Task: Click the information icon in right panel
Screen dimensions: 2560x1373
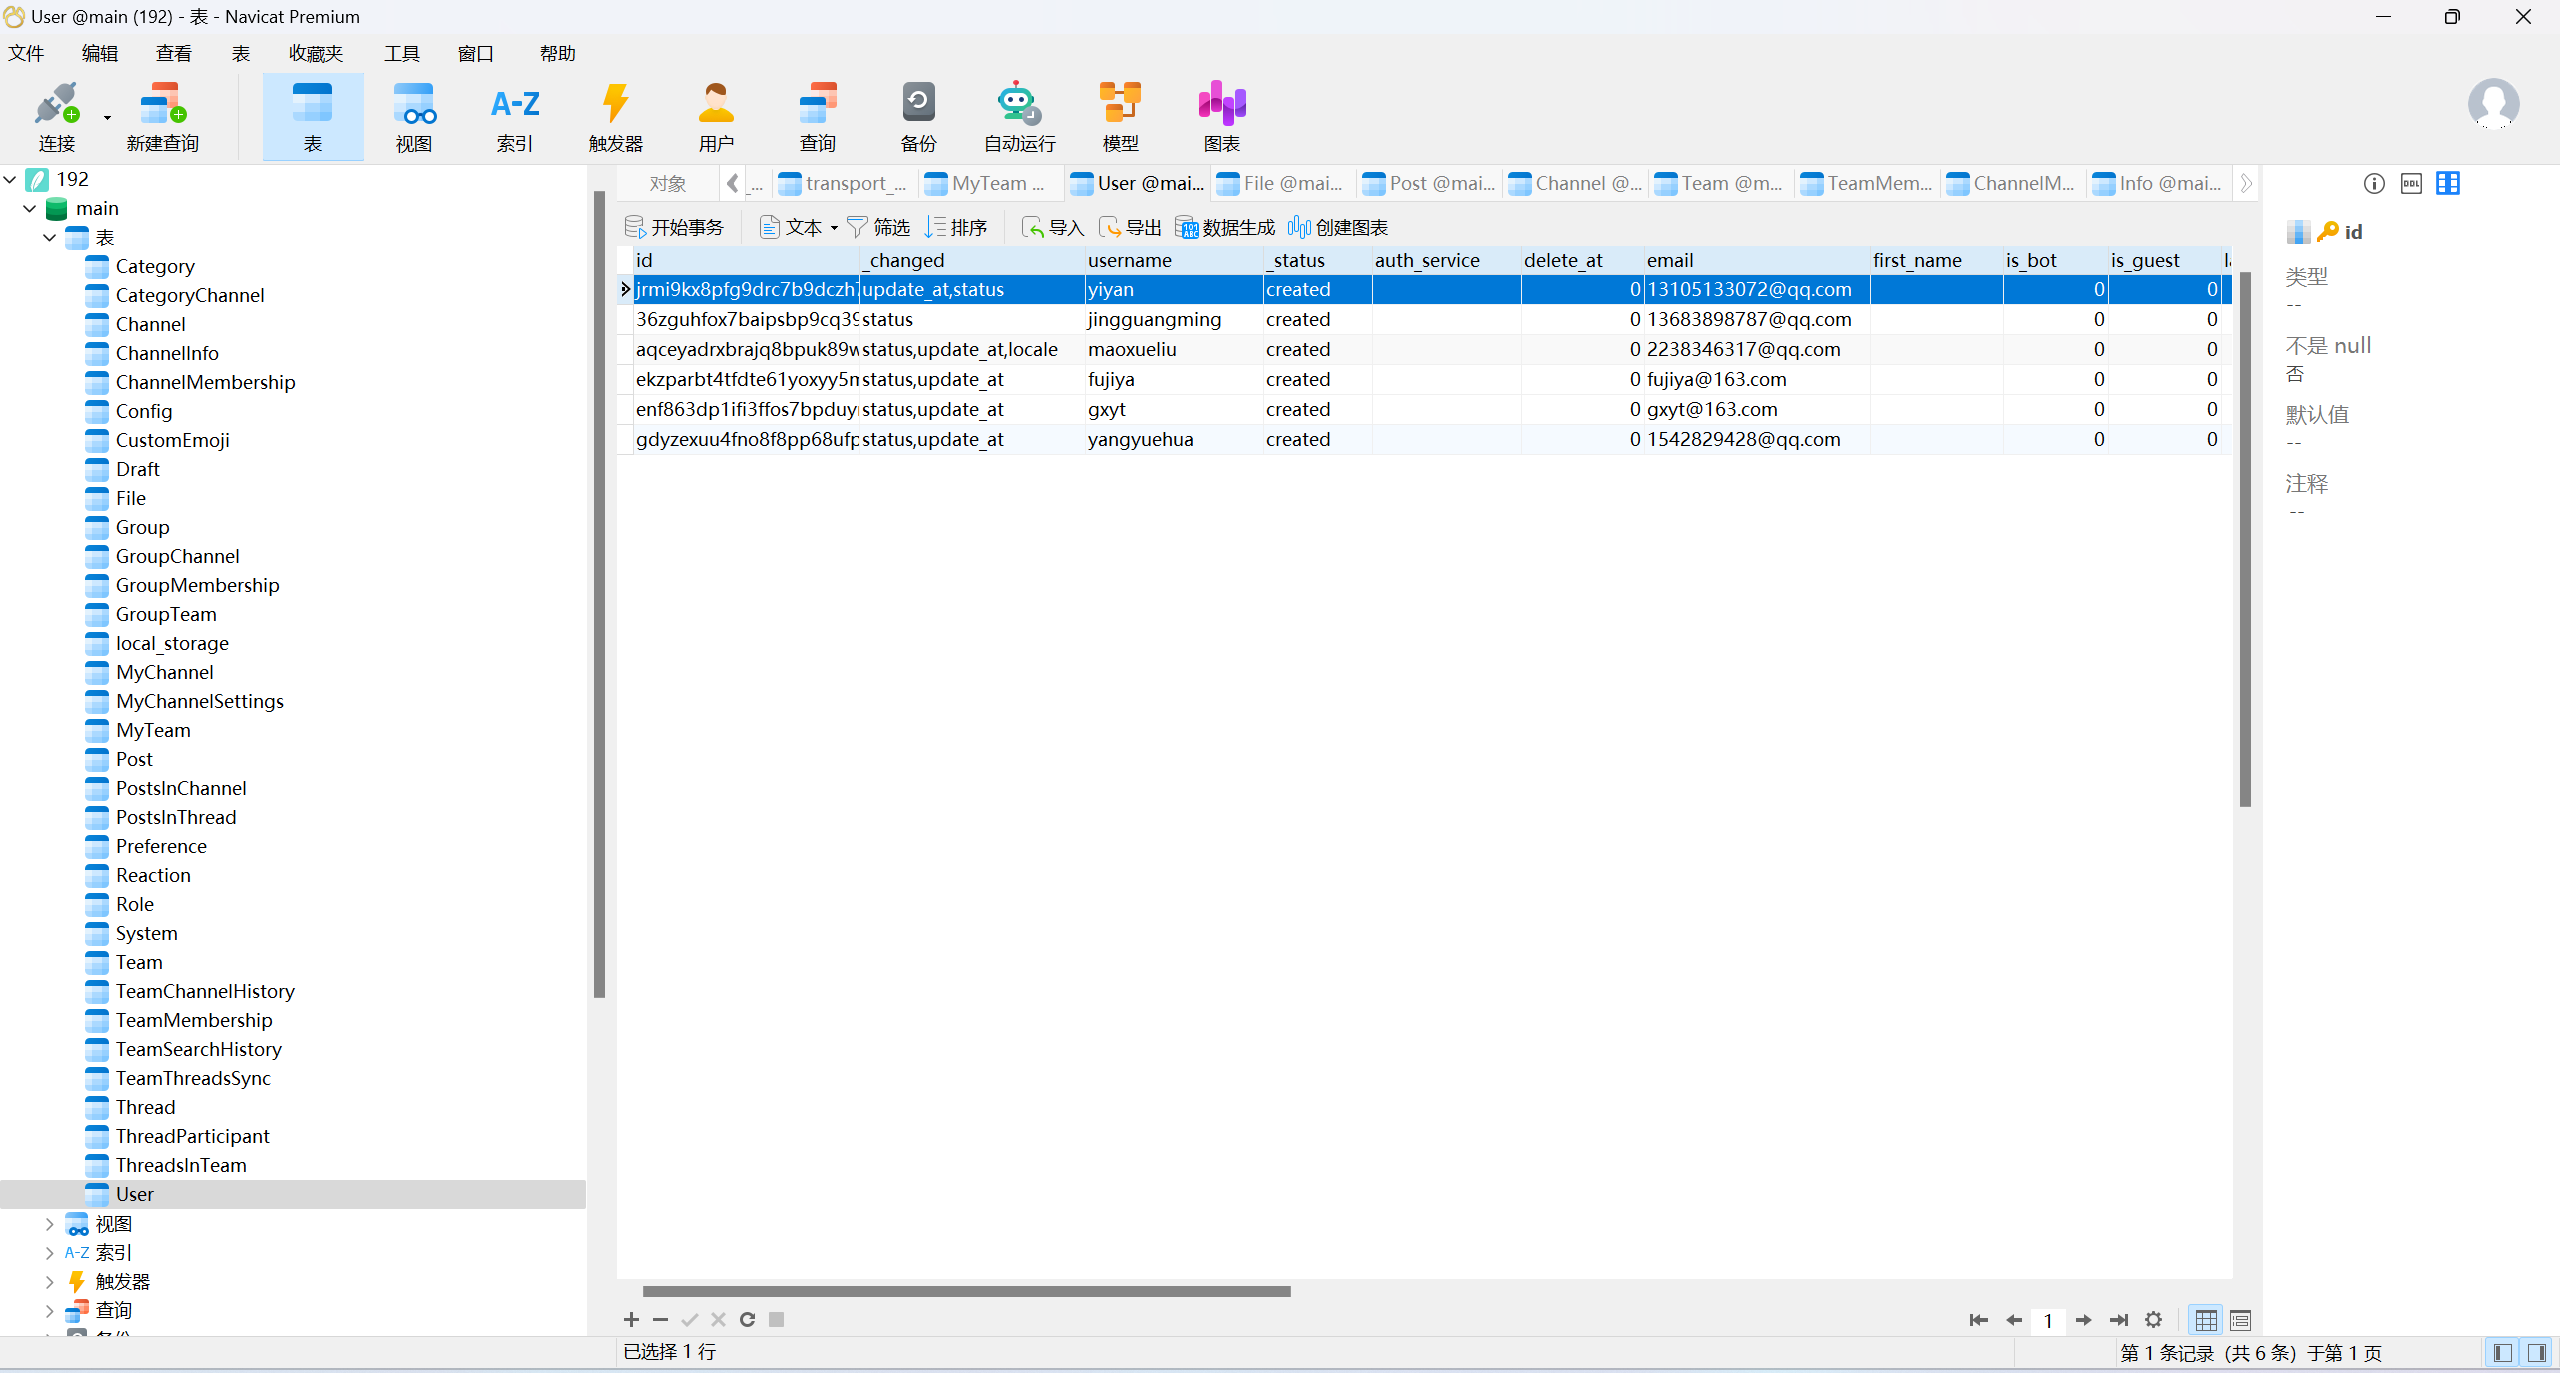Action: [2374, 183]
